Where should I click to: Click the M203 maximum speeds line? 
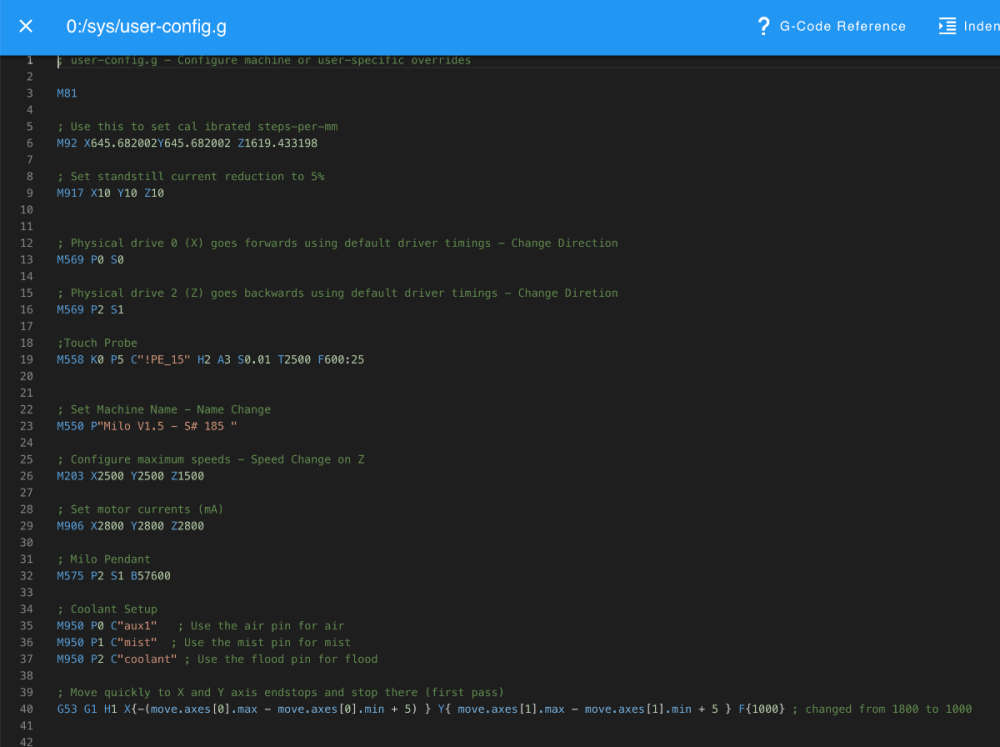pos(130,476)
